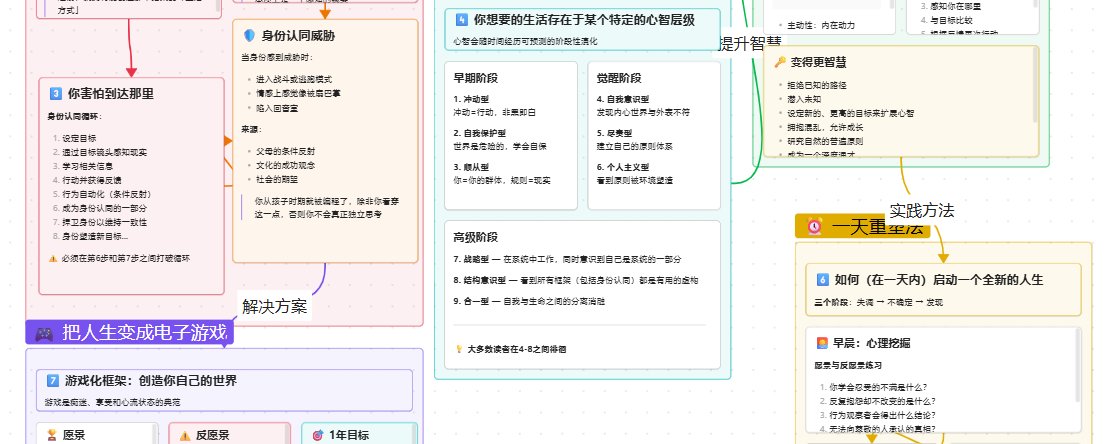The image size is (1110, 444).
Task: Click the warning icon before 必须在第6步和第7步之间打破循环
Action: (x=52, y=258)
